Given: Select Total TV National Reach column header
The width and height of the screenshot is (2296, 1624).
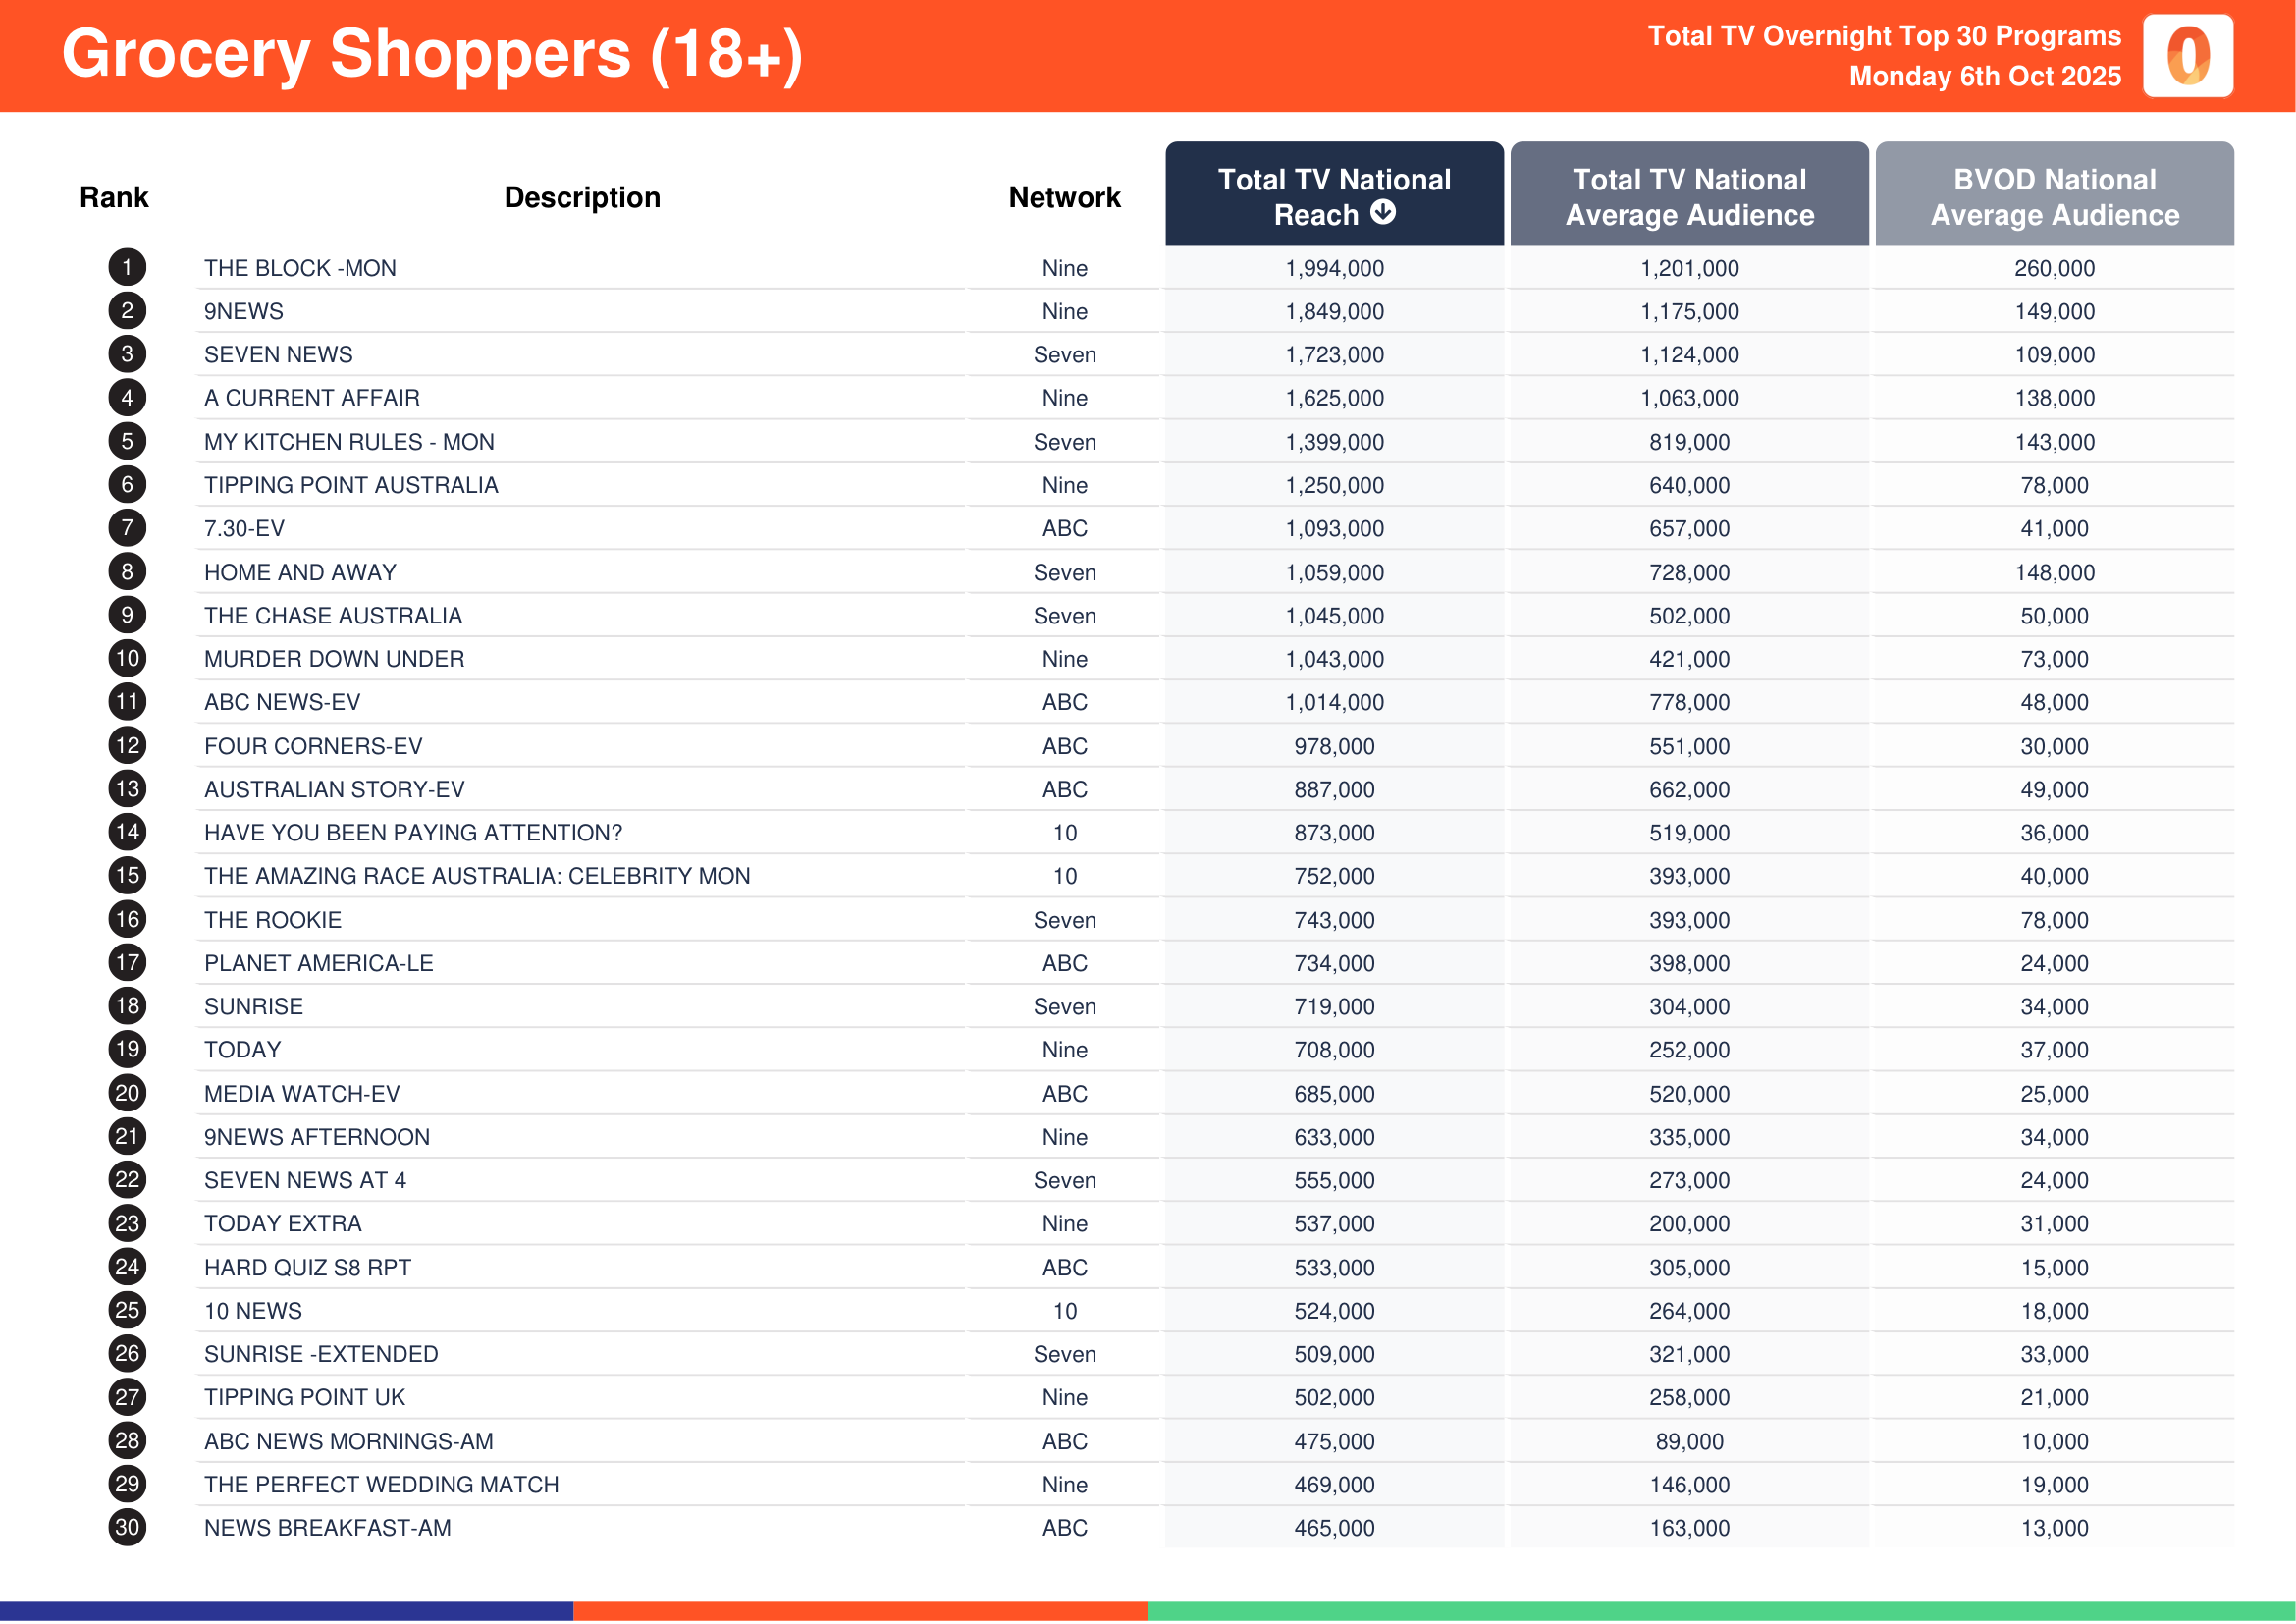Looking at the screenshot, I should (1334, 195).
